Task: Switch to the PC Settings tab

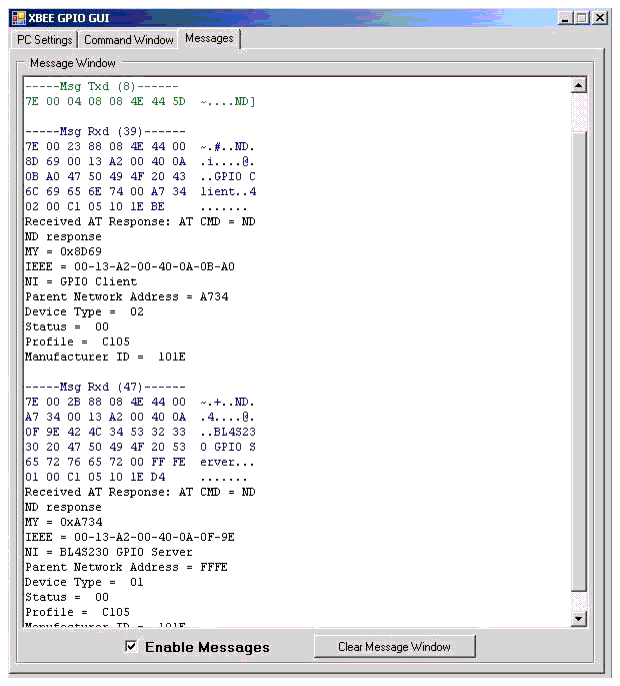Action: pos(44,40)
